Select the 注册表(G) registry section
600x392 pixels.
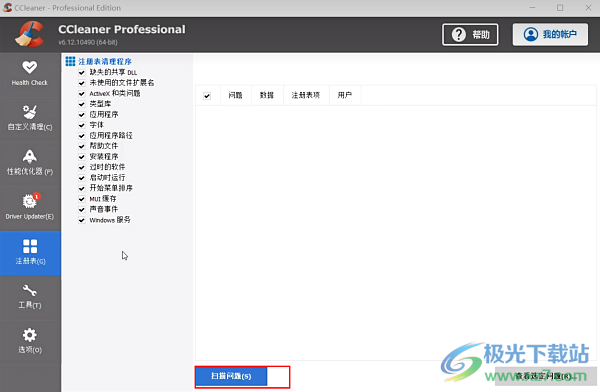coord(30,253)
